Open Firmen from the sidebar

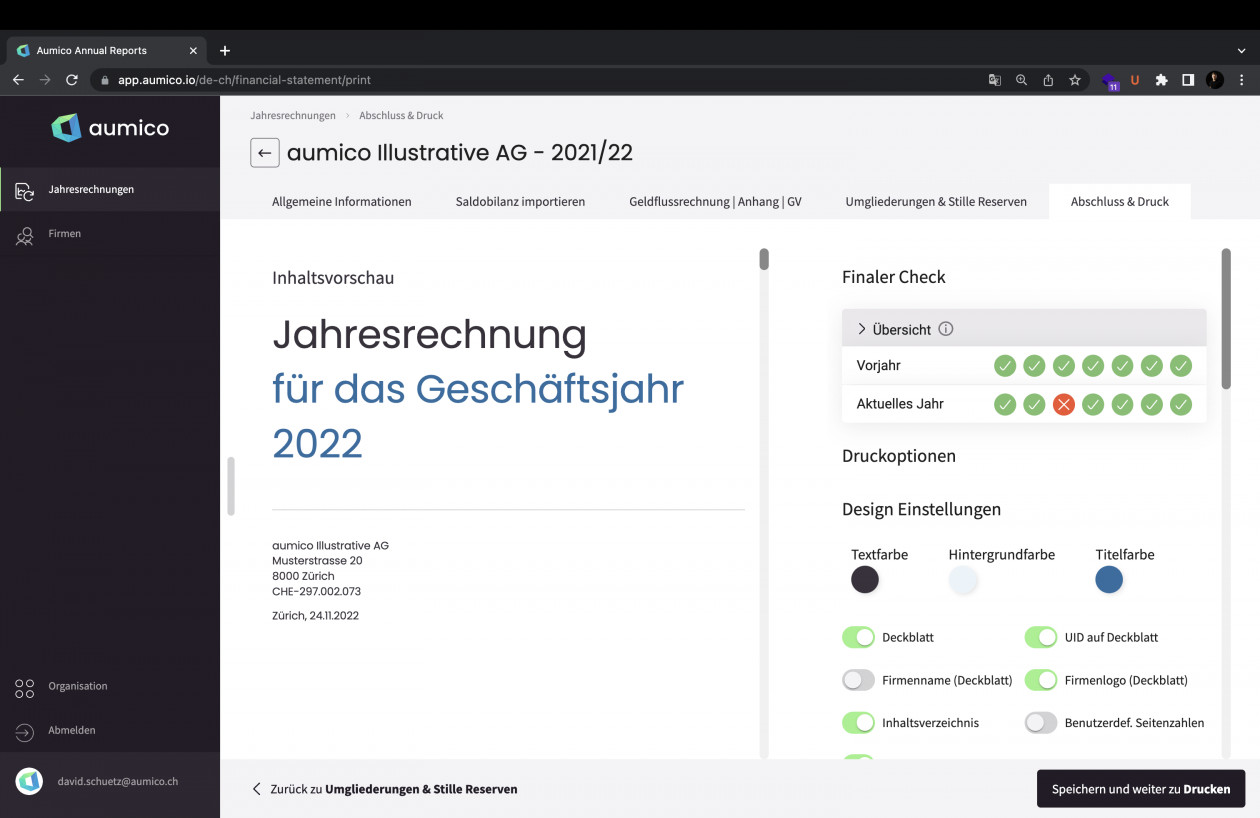tap(65, 234)
